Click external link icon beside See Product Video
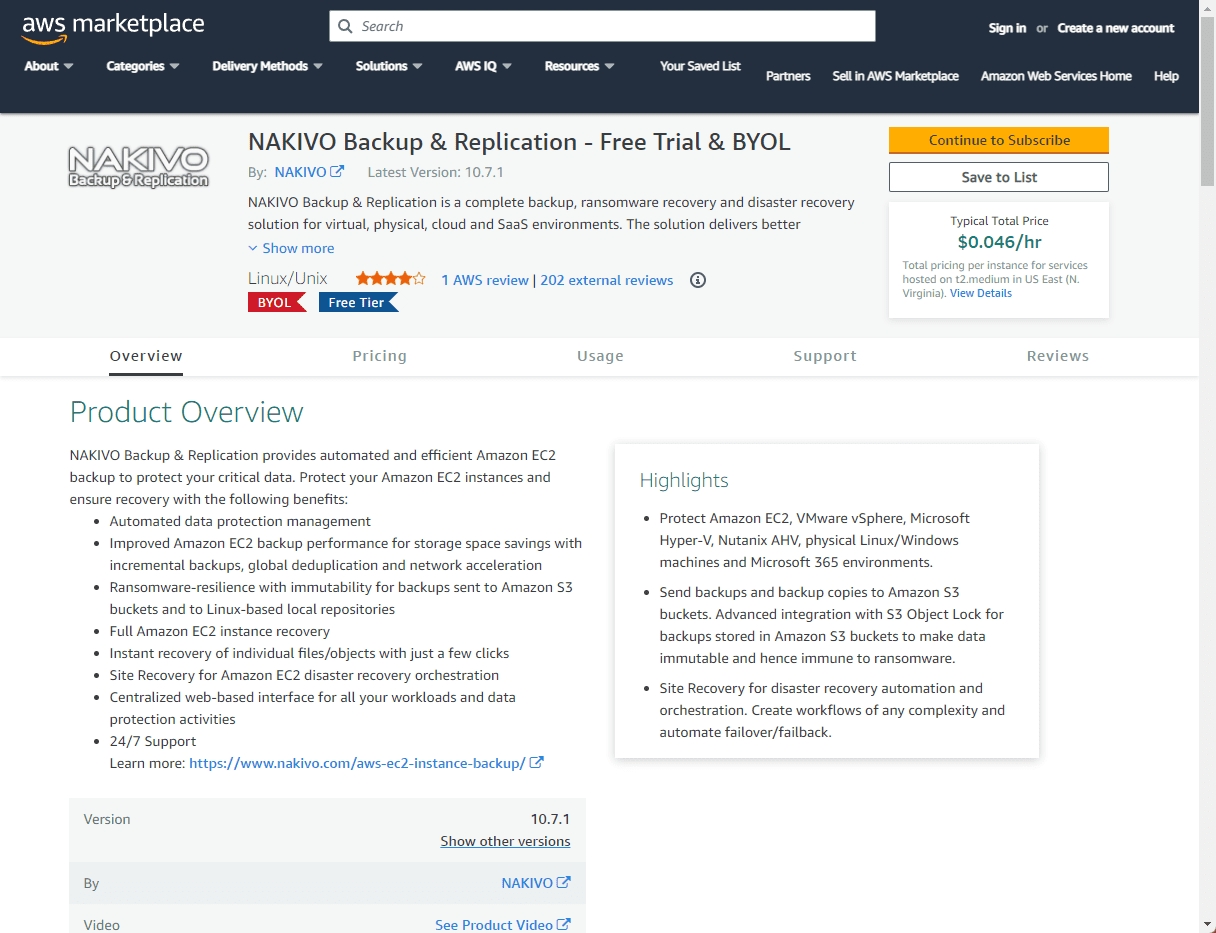The height and width of the screenshot is (933, 1216). tap(564, 925)
